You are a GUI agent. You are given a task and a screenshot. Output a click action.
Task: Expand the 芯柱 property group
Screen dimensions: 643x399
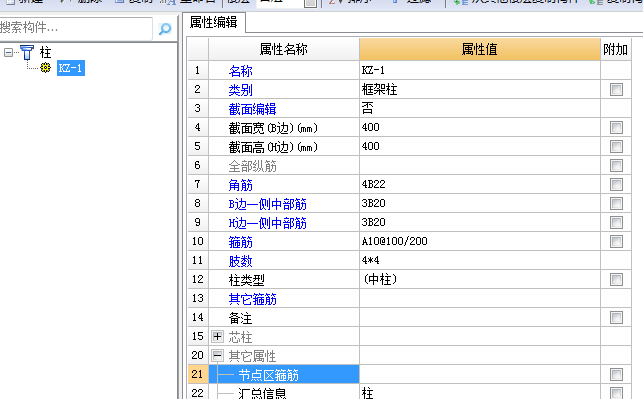(217, 337)
